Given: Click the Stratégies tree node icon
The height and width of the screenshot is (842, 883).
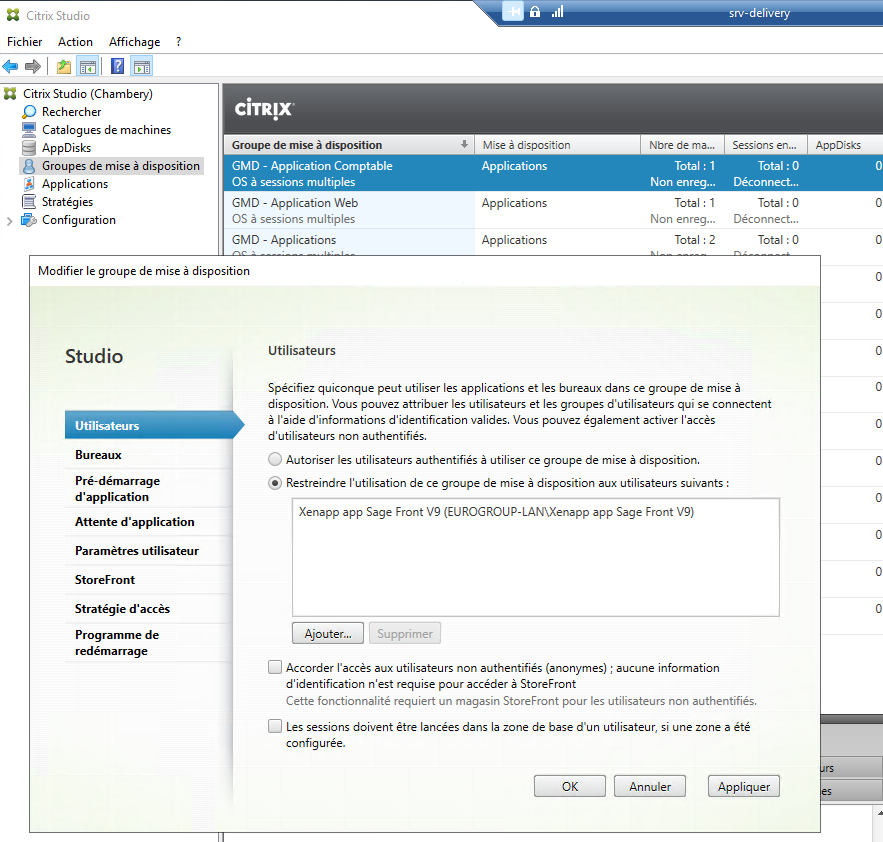Looking at the screenshot, I should [29, 202].
